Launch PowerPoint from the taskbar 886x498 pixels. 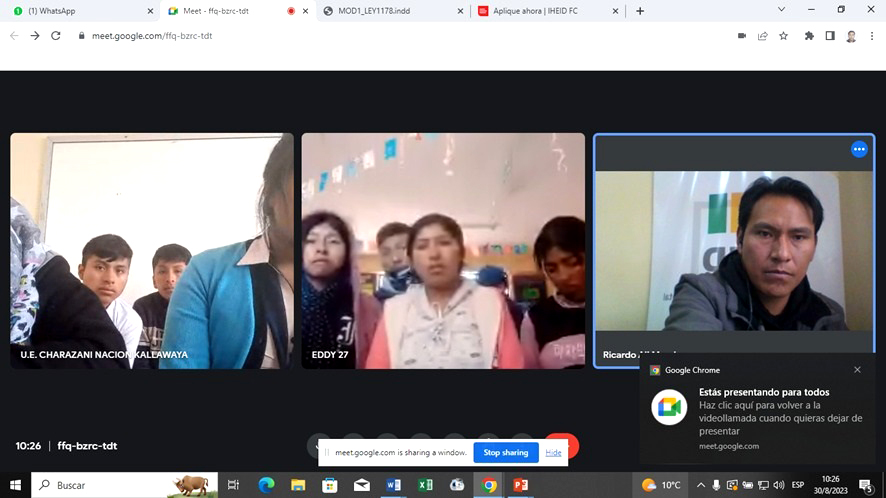point(520,485)
